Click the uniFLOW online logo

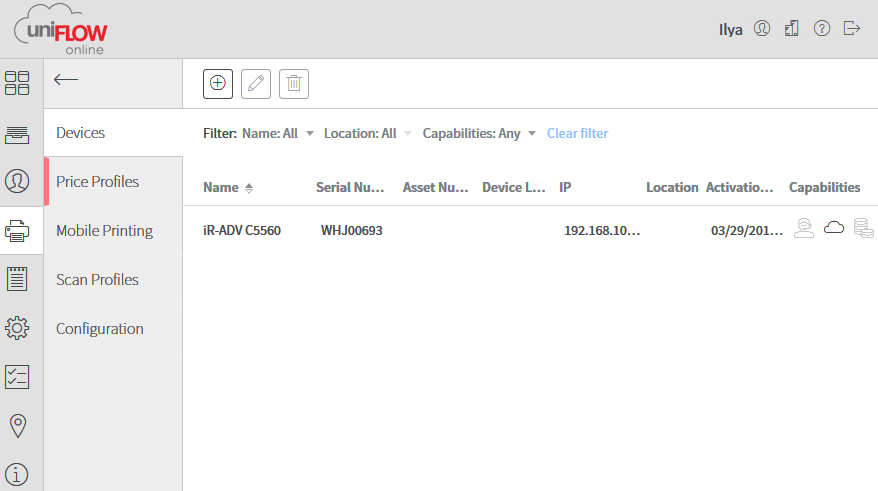coord(61,30)
